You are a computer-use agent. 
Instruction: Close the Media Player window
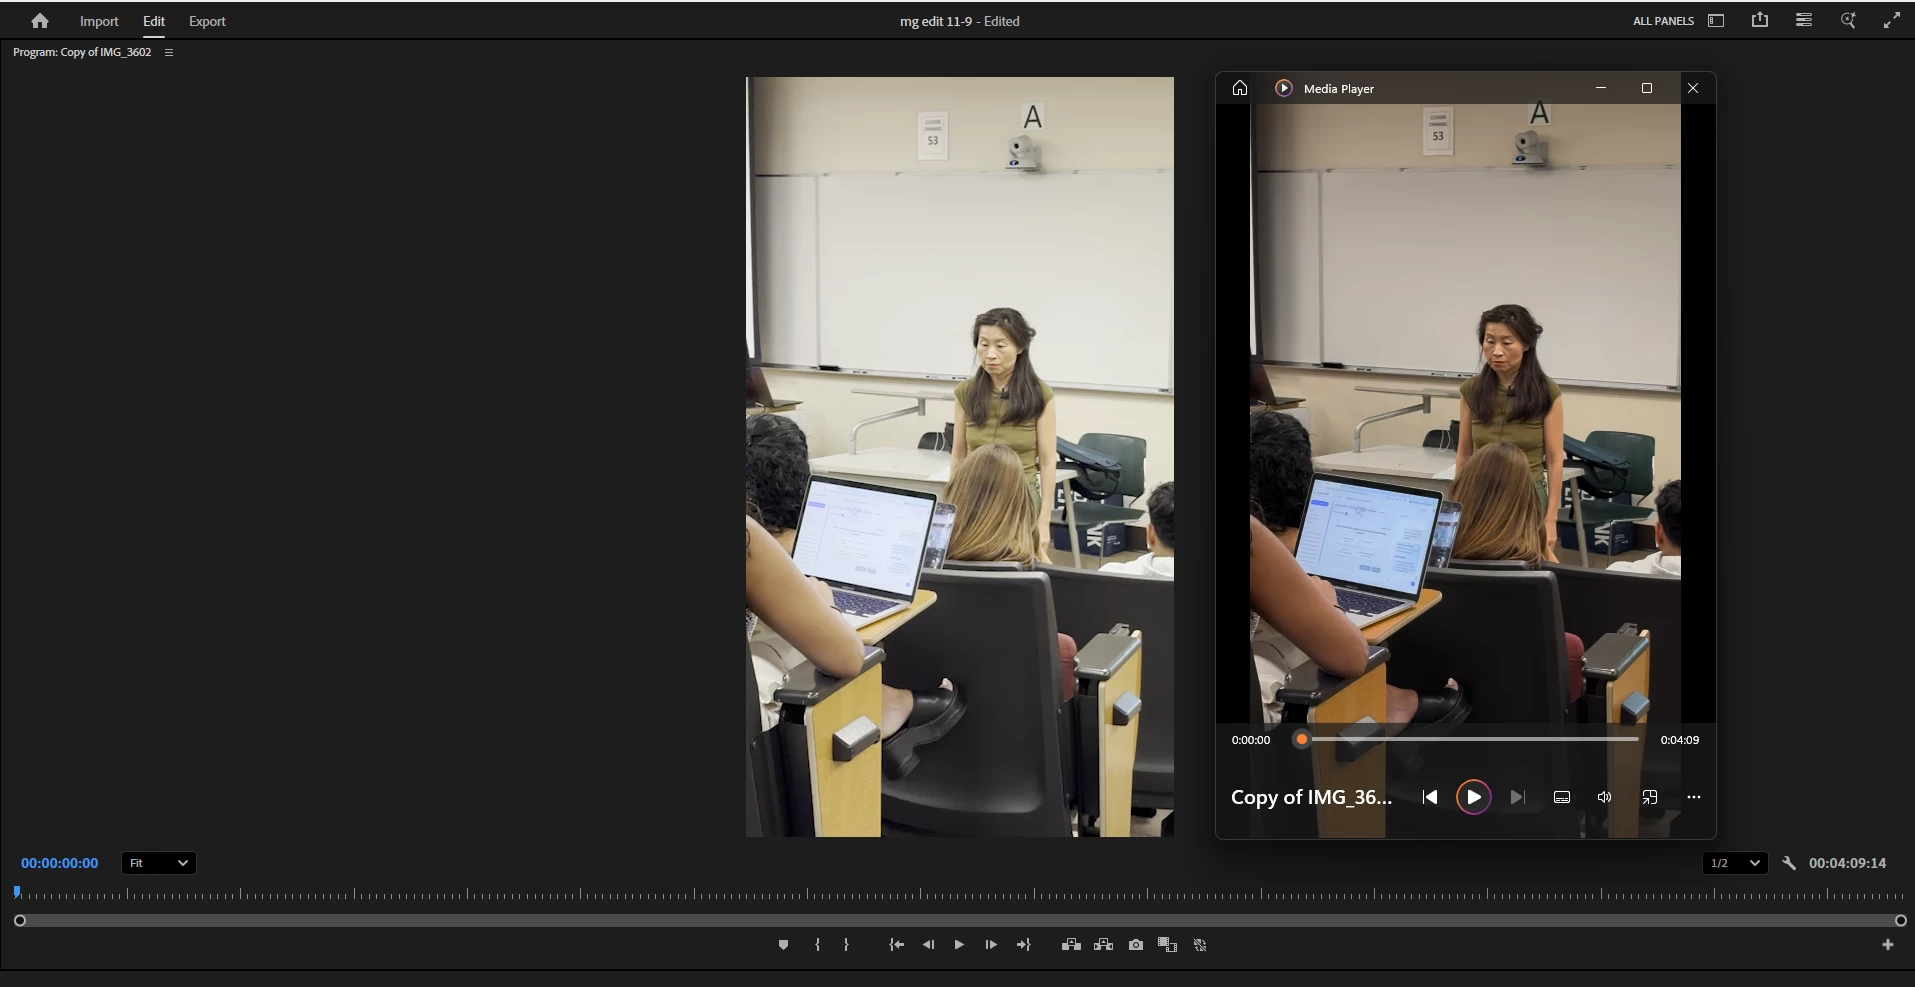(1693, 88)
